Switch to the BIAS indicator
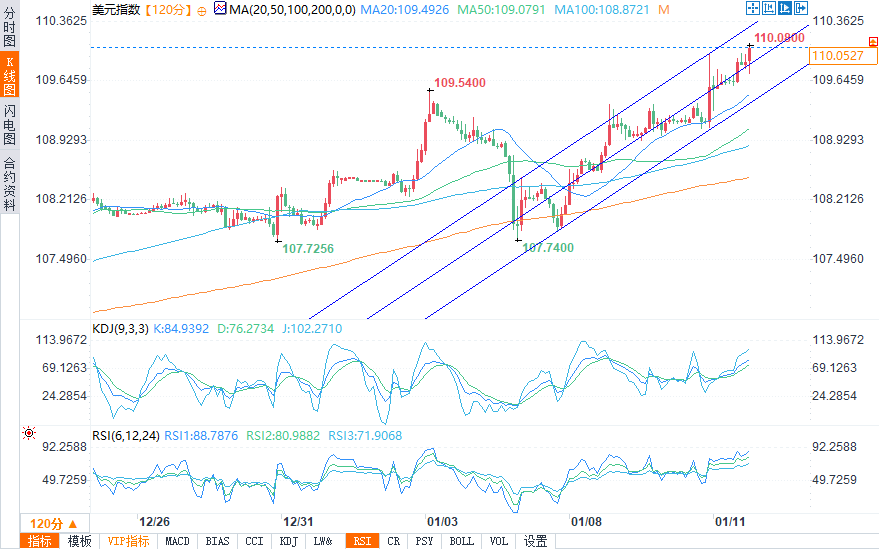The width and height of the screenshot is (879, 549). pos(217,541)
